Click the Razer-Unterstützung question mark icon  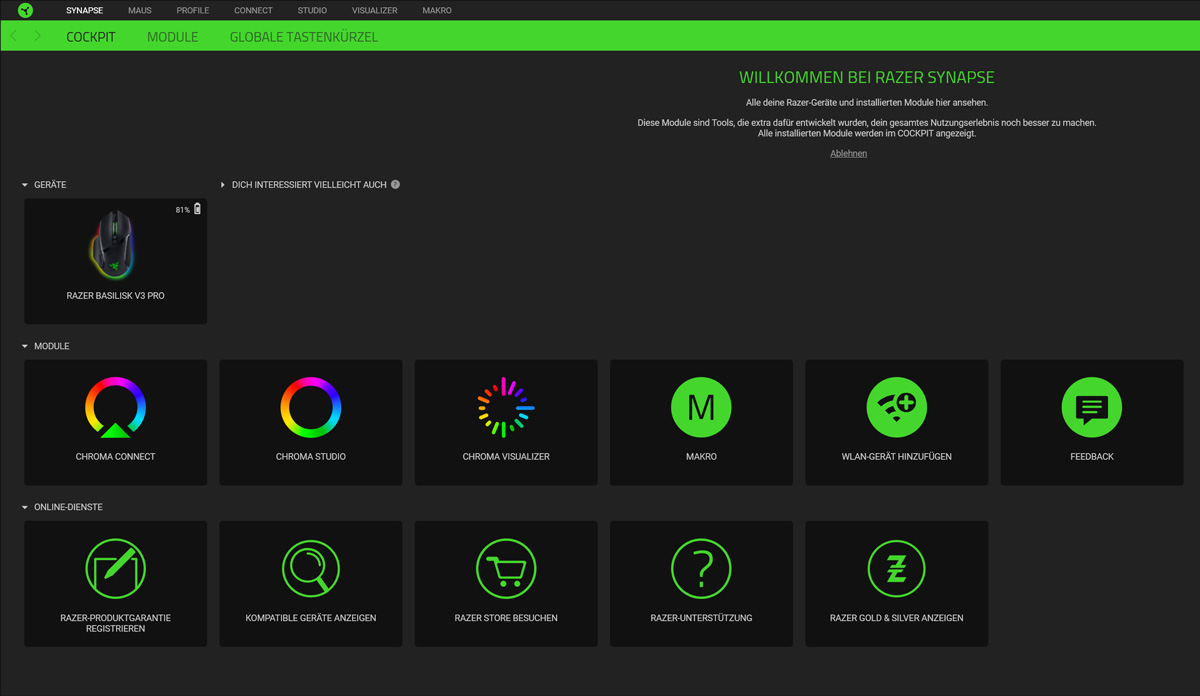701,568
